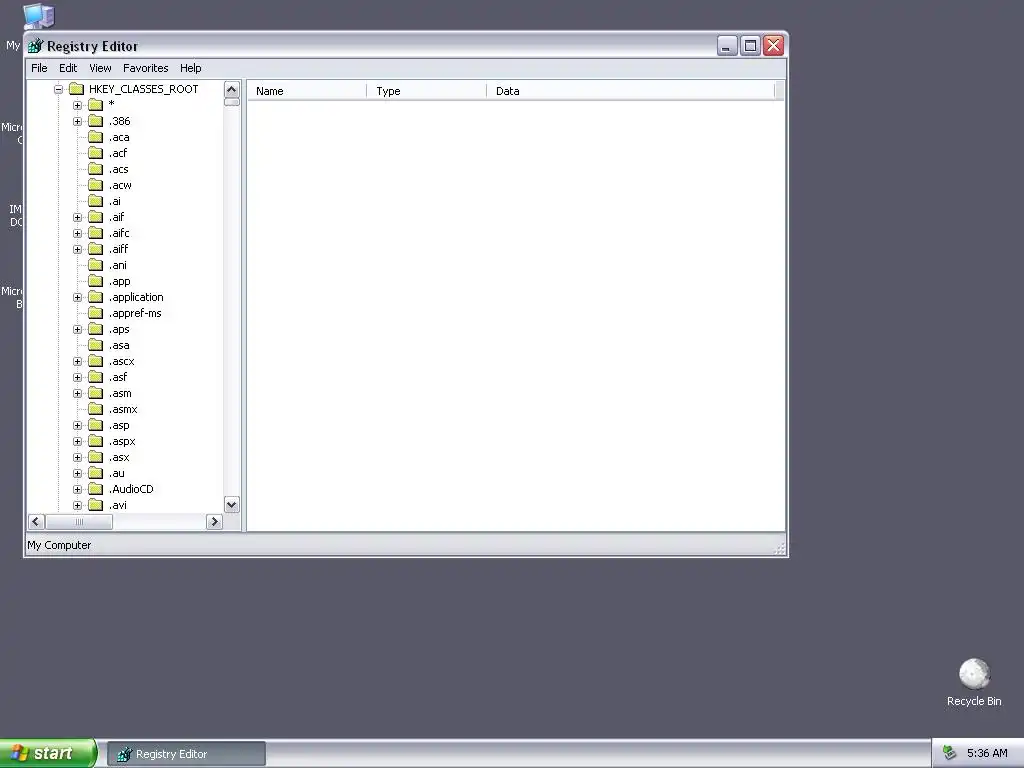The width and height of the screenshot is (1024, 768).
Task: Expand the .aifc key node
Action: pos(77,233)
